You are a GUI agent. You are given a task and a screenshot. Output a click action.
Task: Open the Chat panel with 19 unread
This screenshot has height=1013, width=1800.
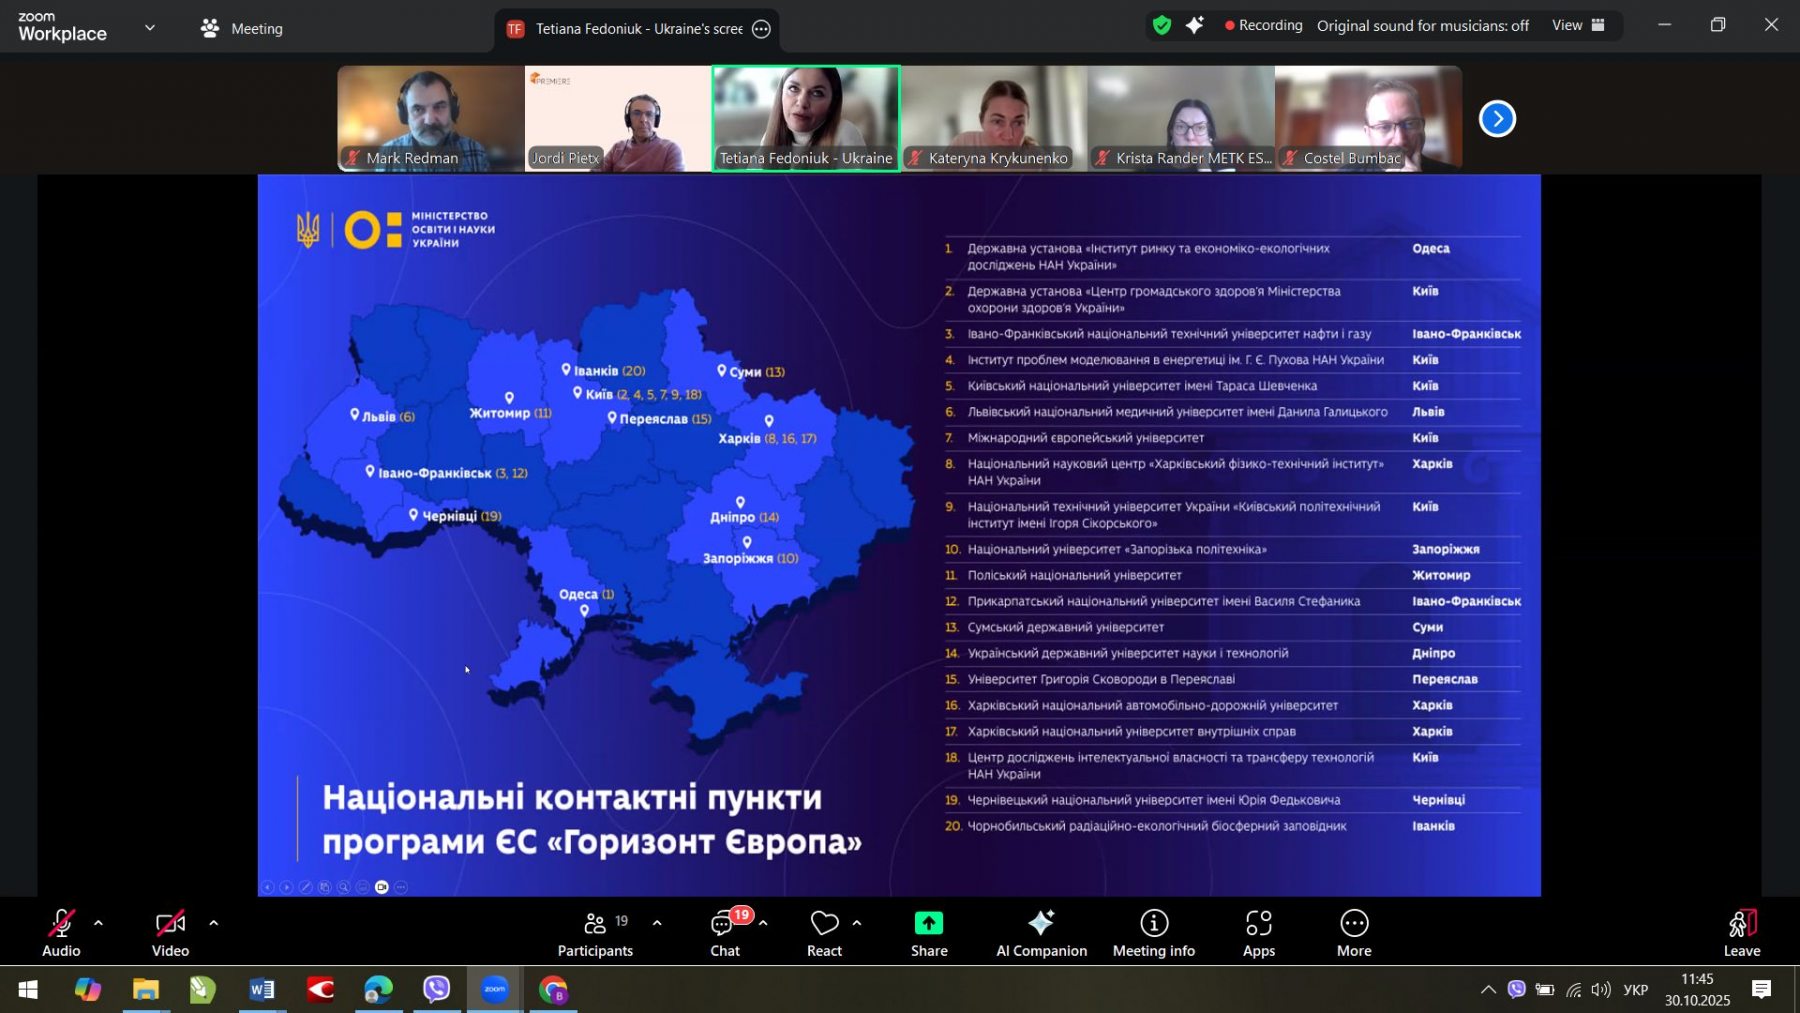pos(725,932)
